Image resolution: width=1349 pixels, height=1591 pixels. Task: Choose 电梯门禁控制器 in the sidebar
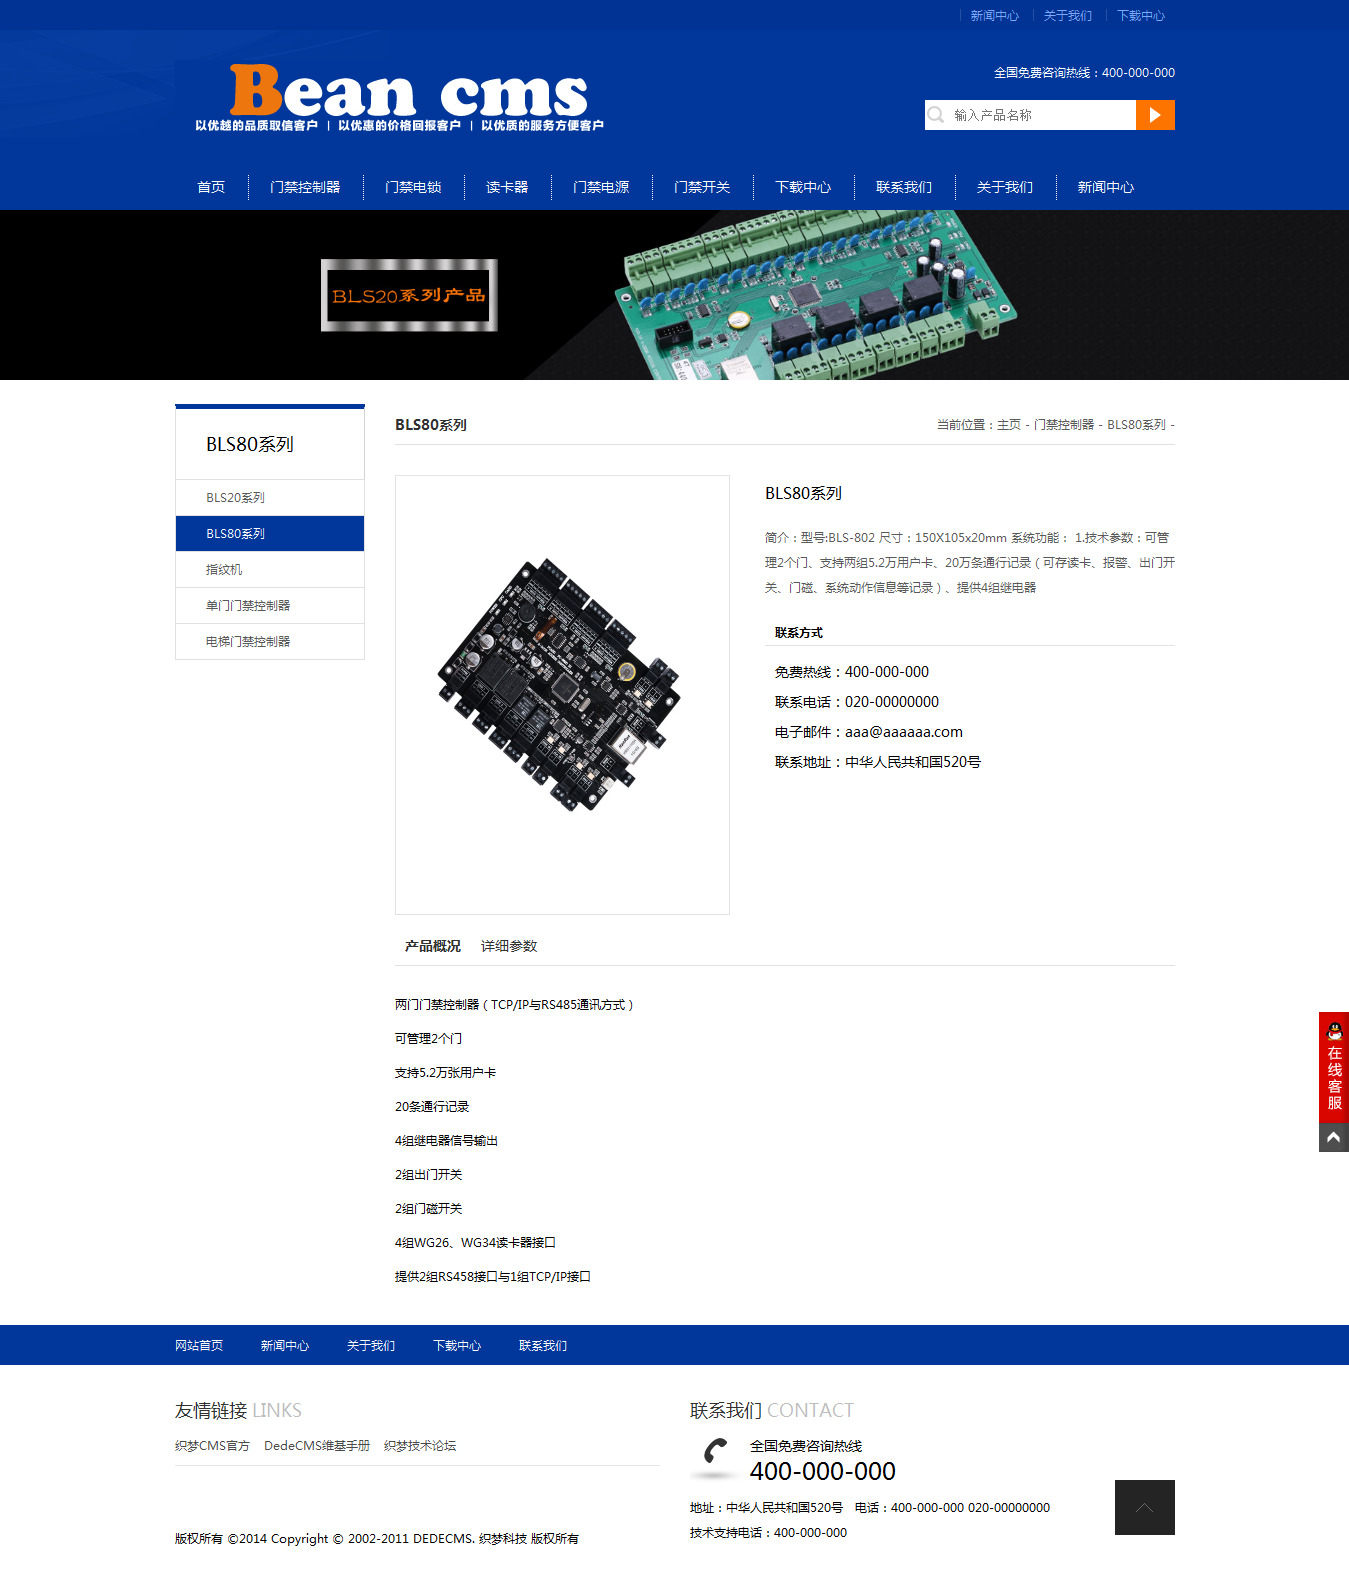coord(248,642)
